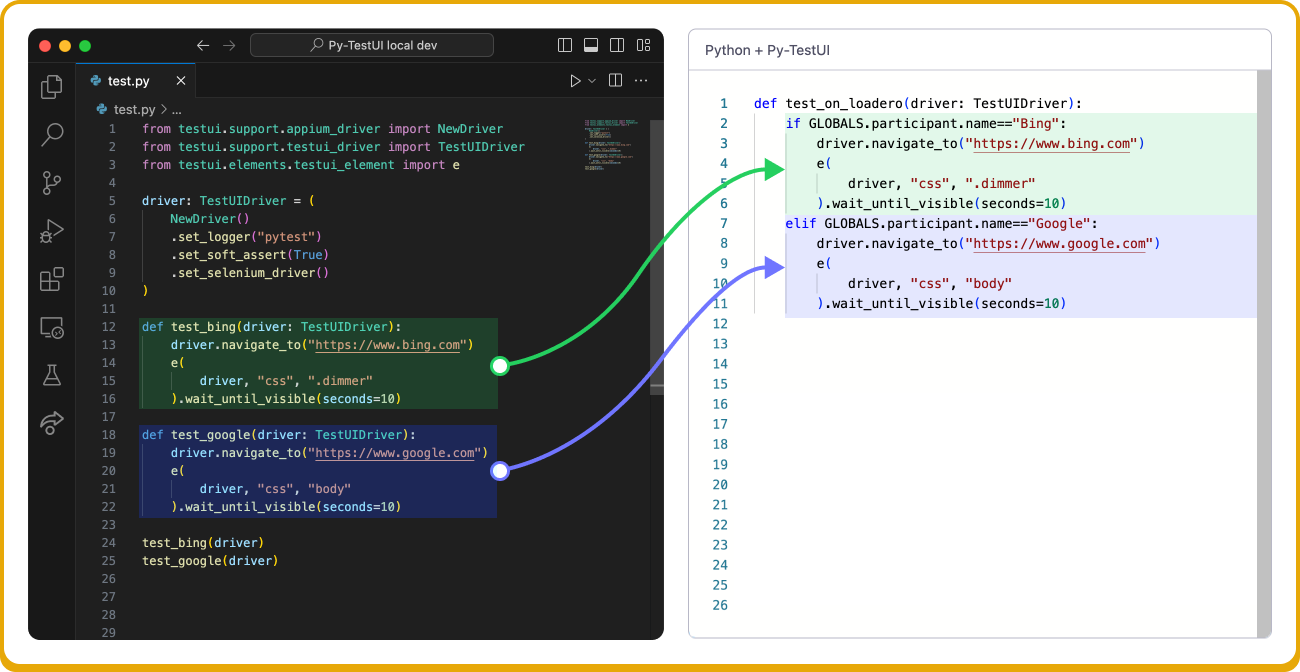Toggle the secondary sidebar layout button
Screen dimensions: 1300x672
point(617,45)
